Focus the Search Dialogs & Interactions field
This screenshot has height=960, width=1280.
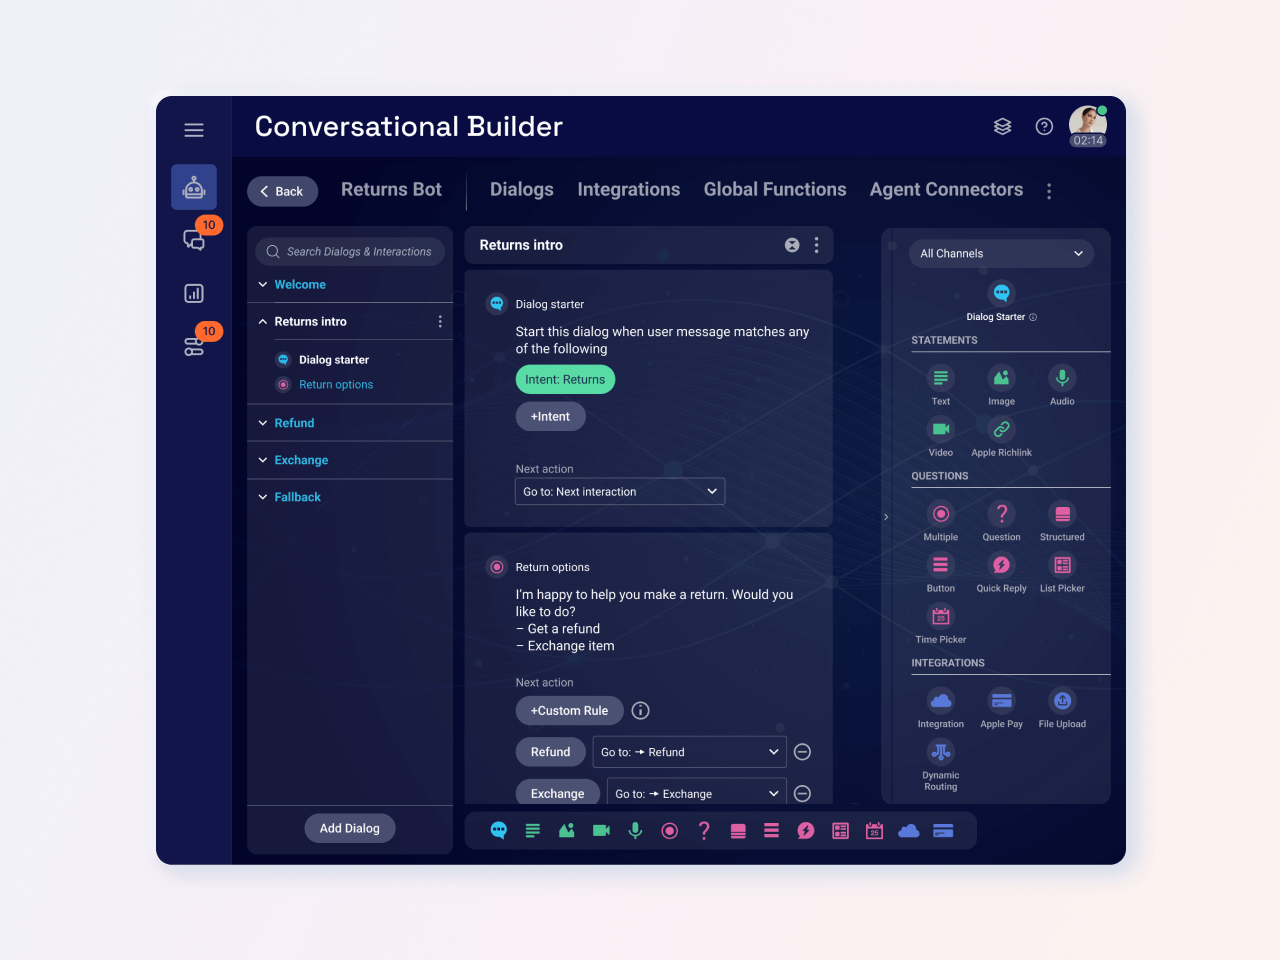tap(350, 252)
